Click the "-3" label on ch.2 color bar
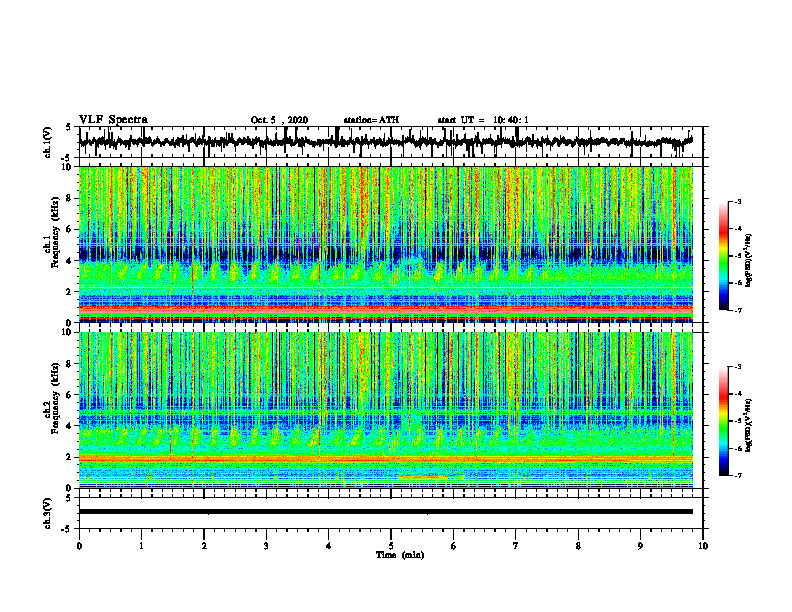This screenshot has width=792, height=612. (x=737, y=367)
